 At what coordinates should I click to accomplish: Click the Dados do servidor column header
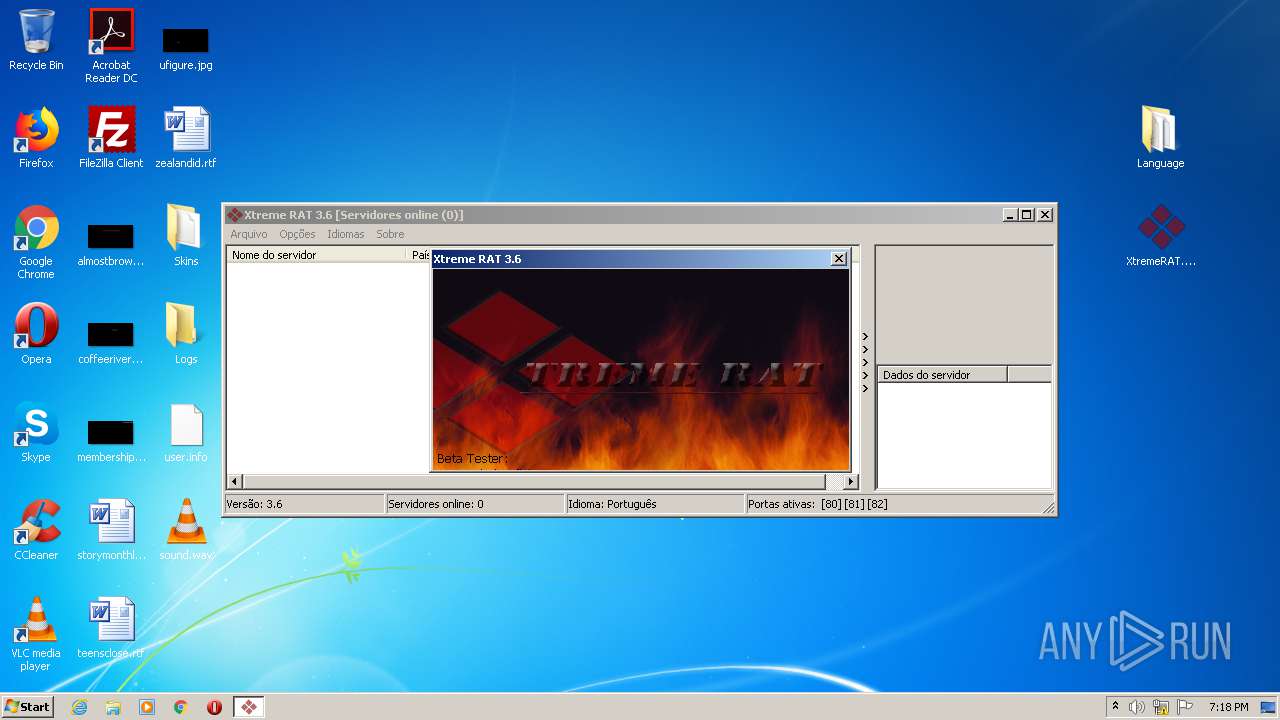pyautogui.click(x=942, y=375)
